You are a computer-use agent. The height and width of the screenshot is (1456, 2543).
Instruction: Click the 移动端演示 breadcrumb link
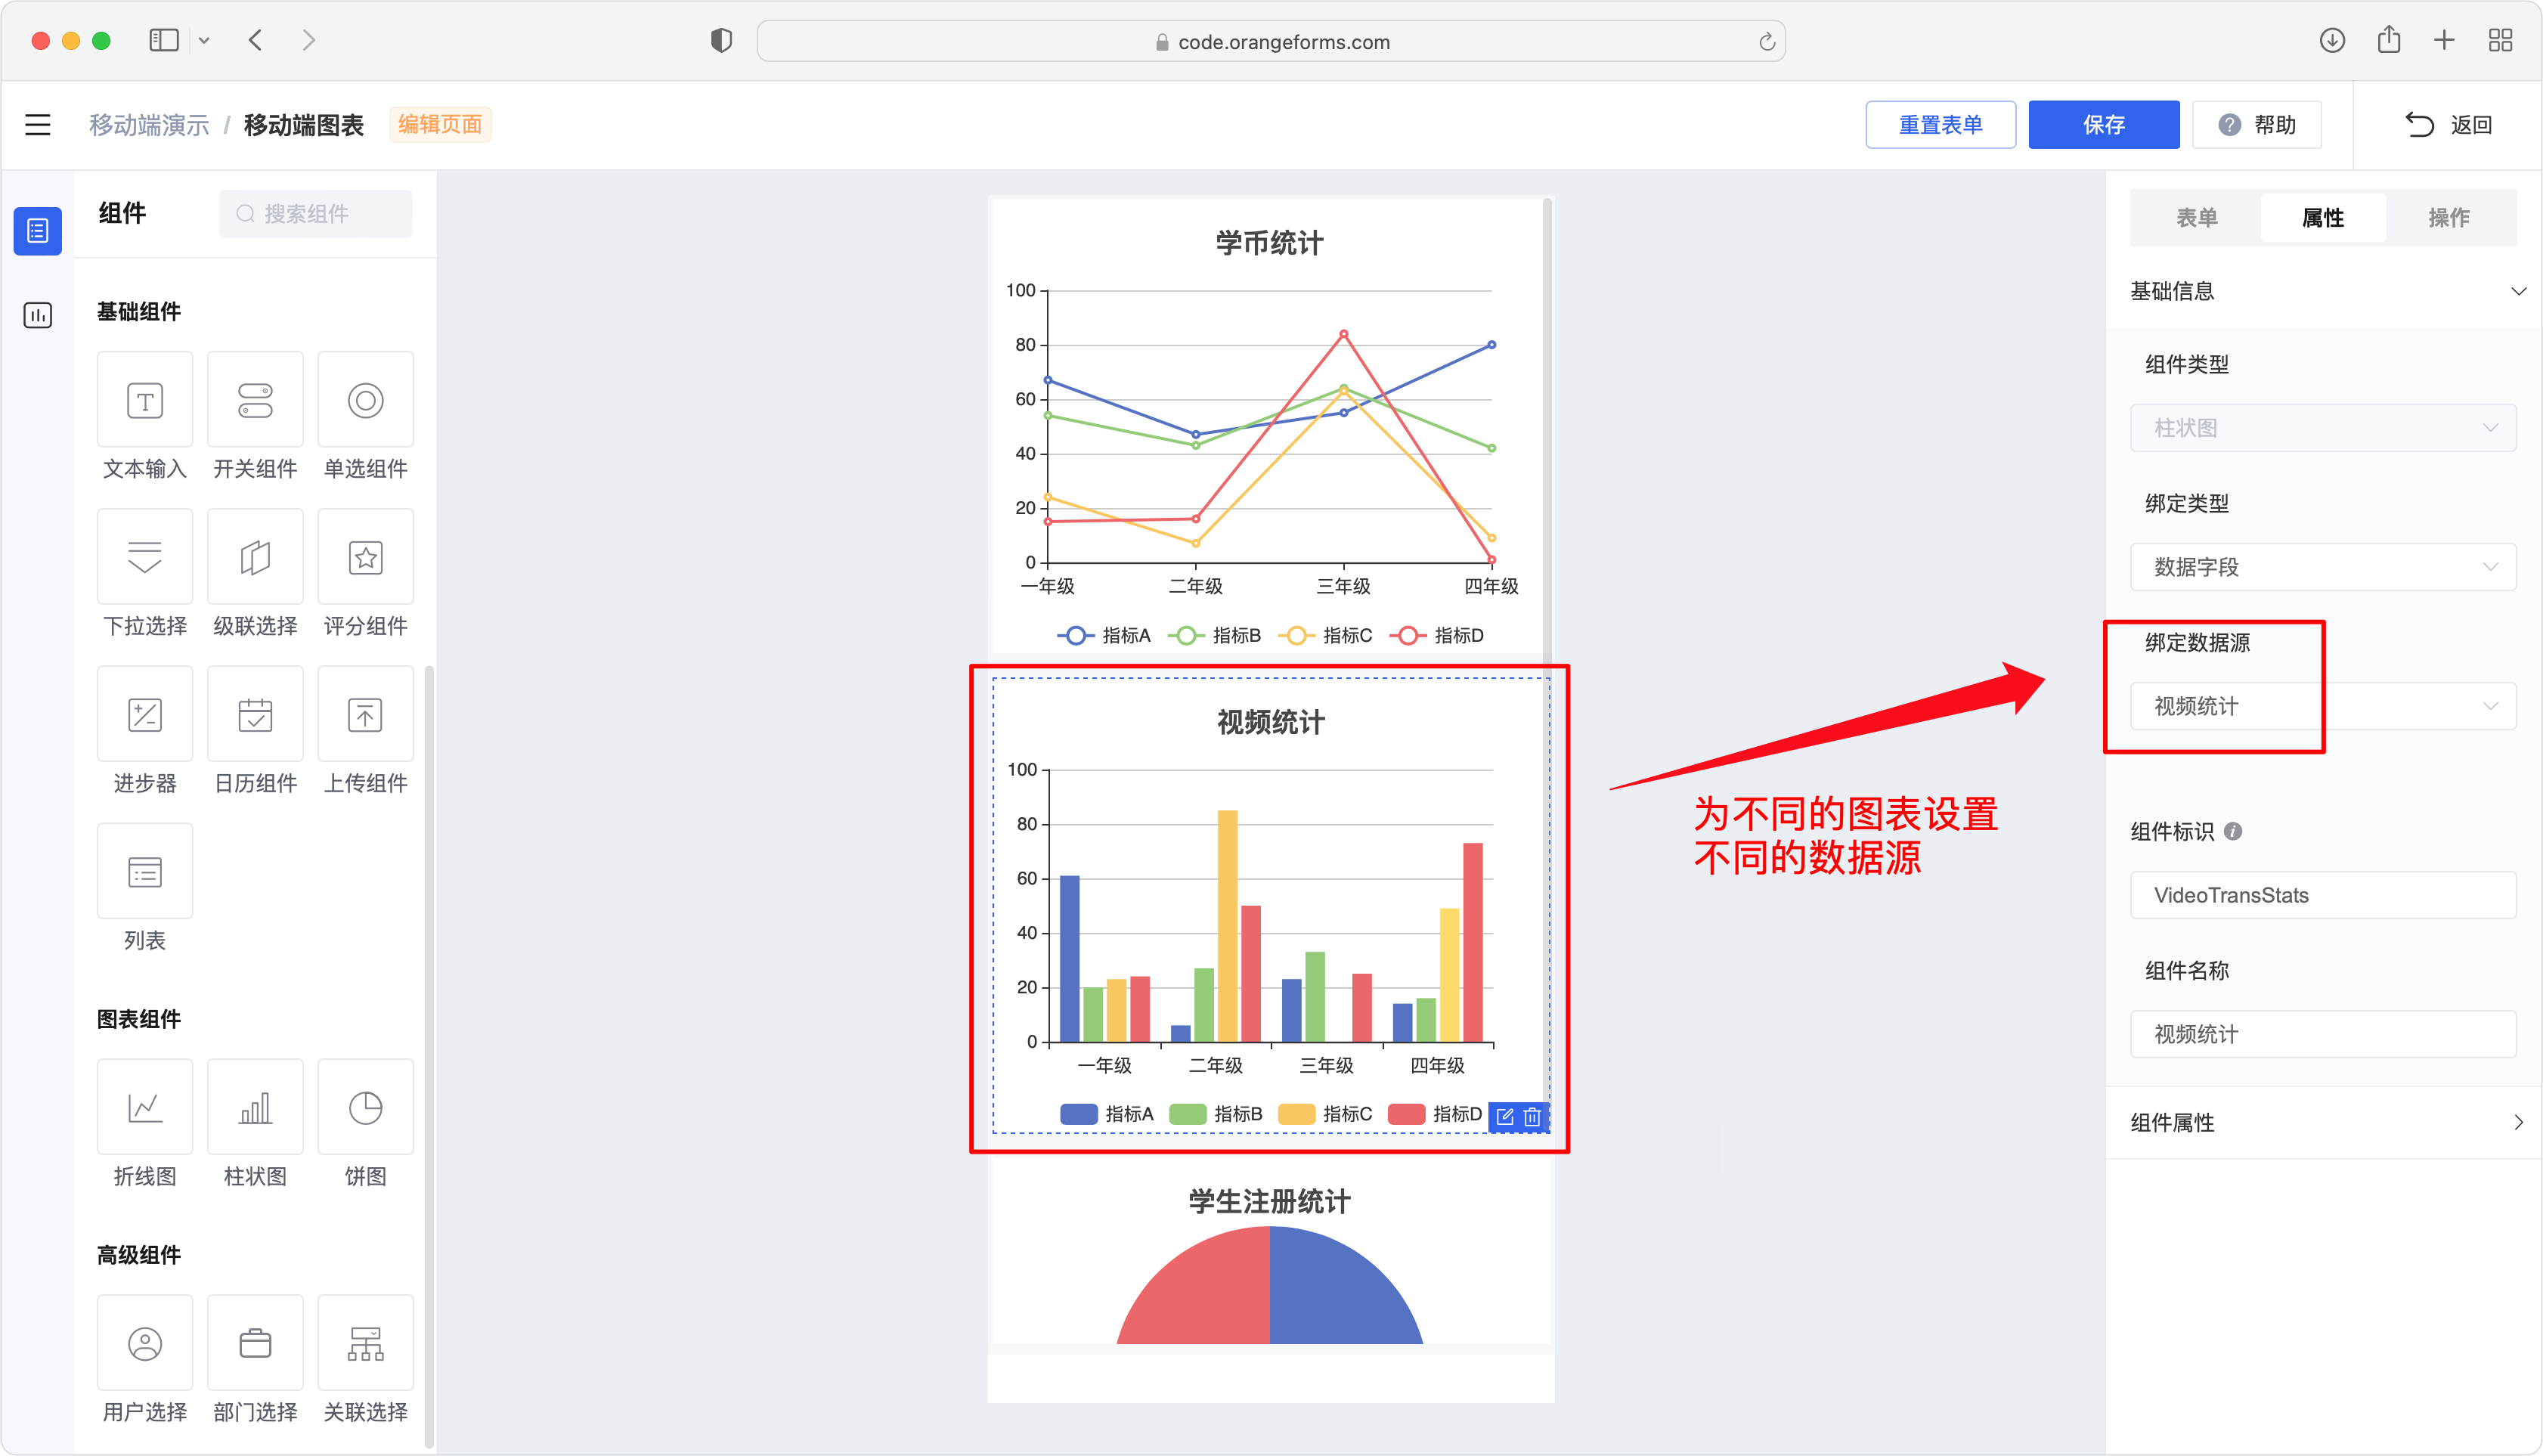pos(149,125)
